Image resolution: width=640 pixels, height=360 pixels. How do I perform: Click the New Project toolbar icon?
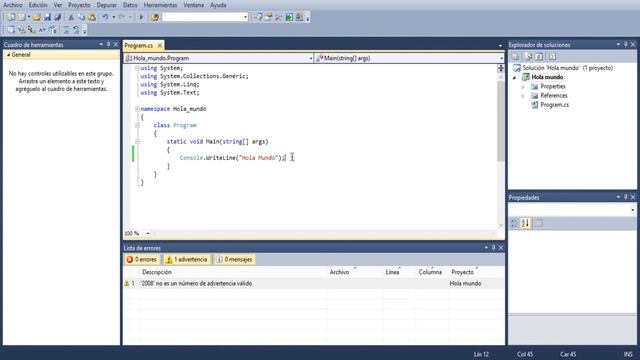[x=11, y=17]
